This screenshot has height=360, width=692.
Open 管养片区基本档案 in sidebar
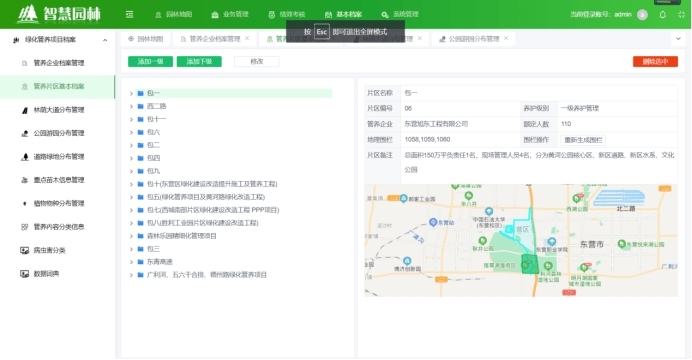click(57, 86)
